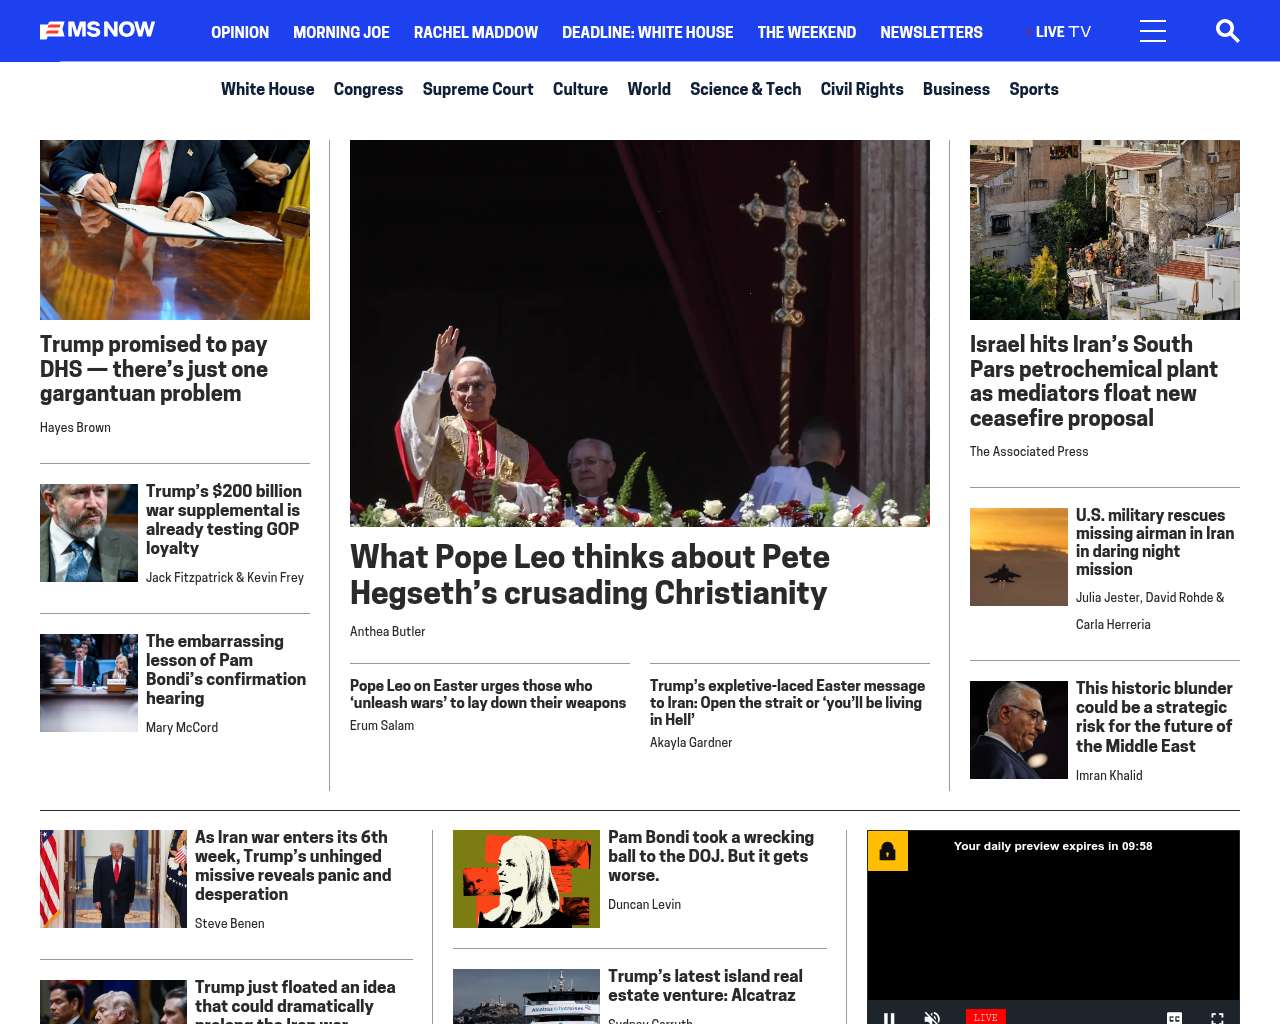The height and width of the screenshot is (1024, 1280).
Task: Unmute the live video audio
Action: coord(932,1017)
